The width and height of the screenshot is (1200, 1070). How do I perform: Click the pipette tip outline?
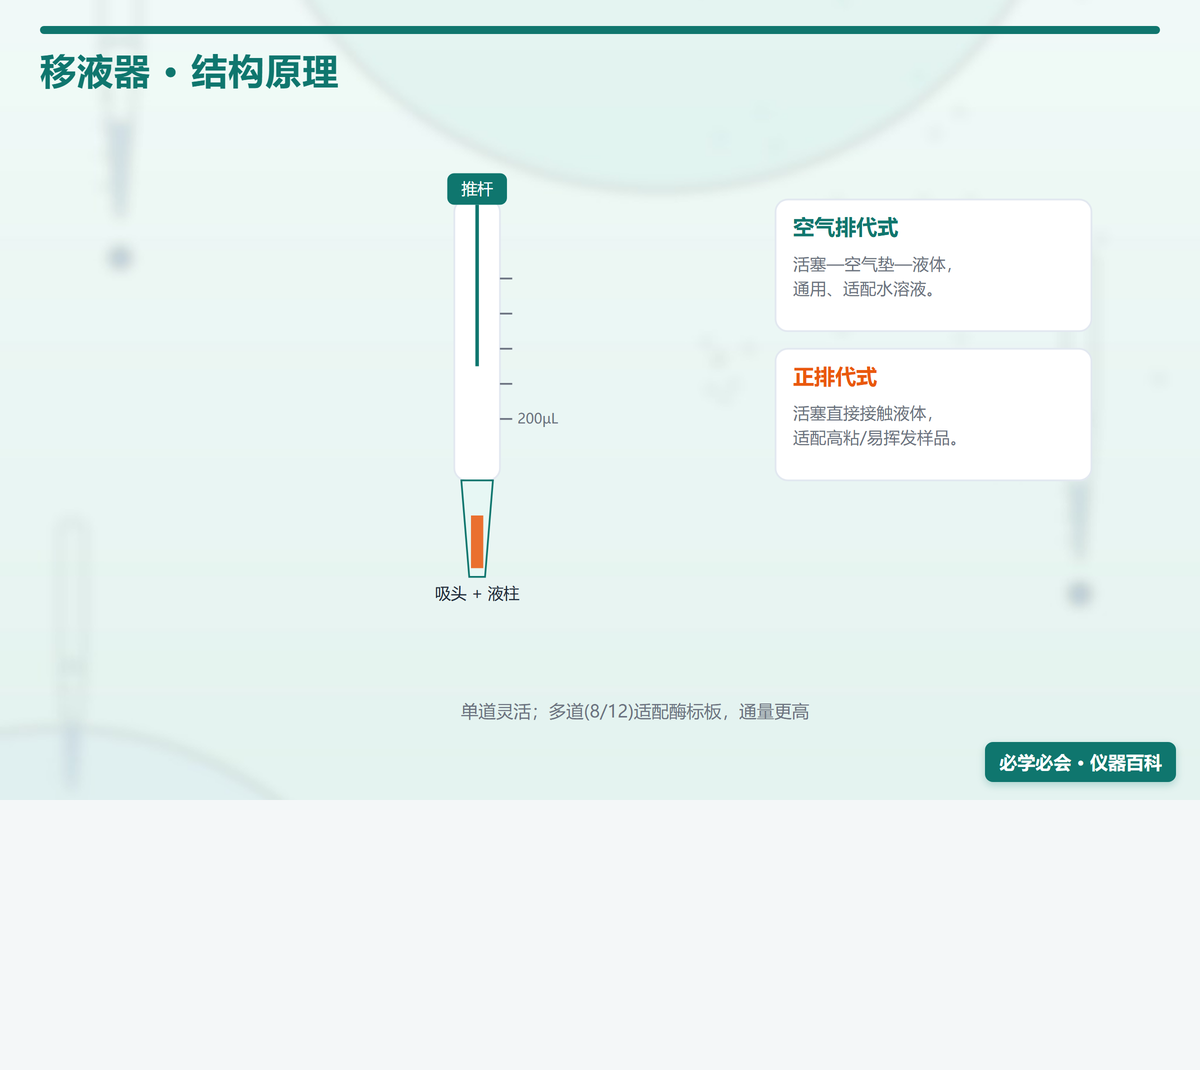pyautogui.click(x=477, y=529)
